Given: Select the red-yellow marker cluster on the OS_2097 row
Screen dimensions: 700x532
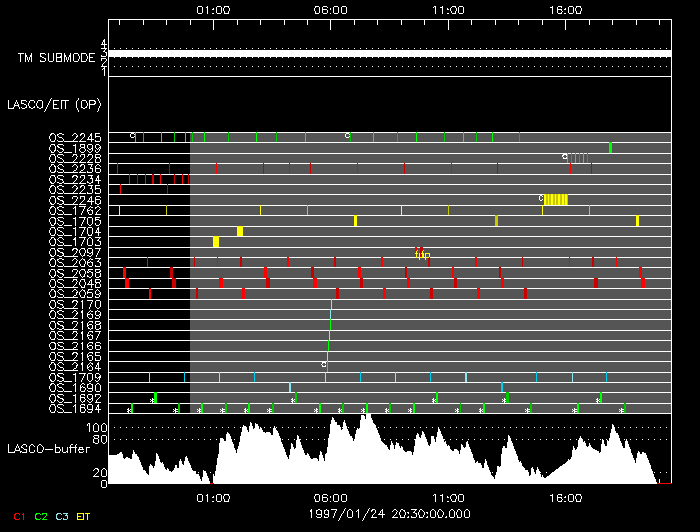Looking at the screenshot, I should [x=421, y=253].
